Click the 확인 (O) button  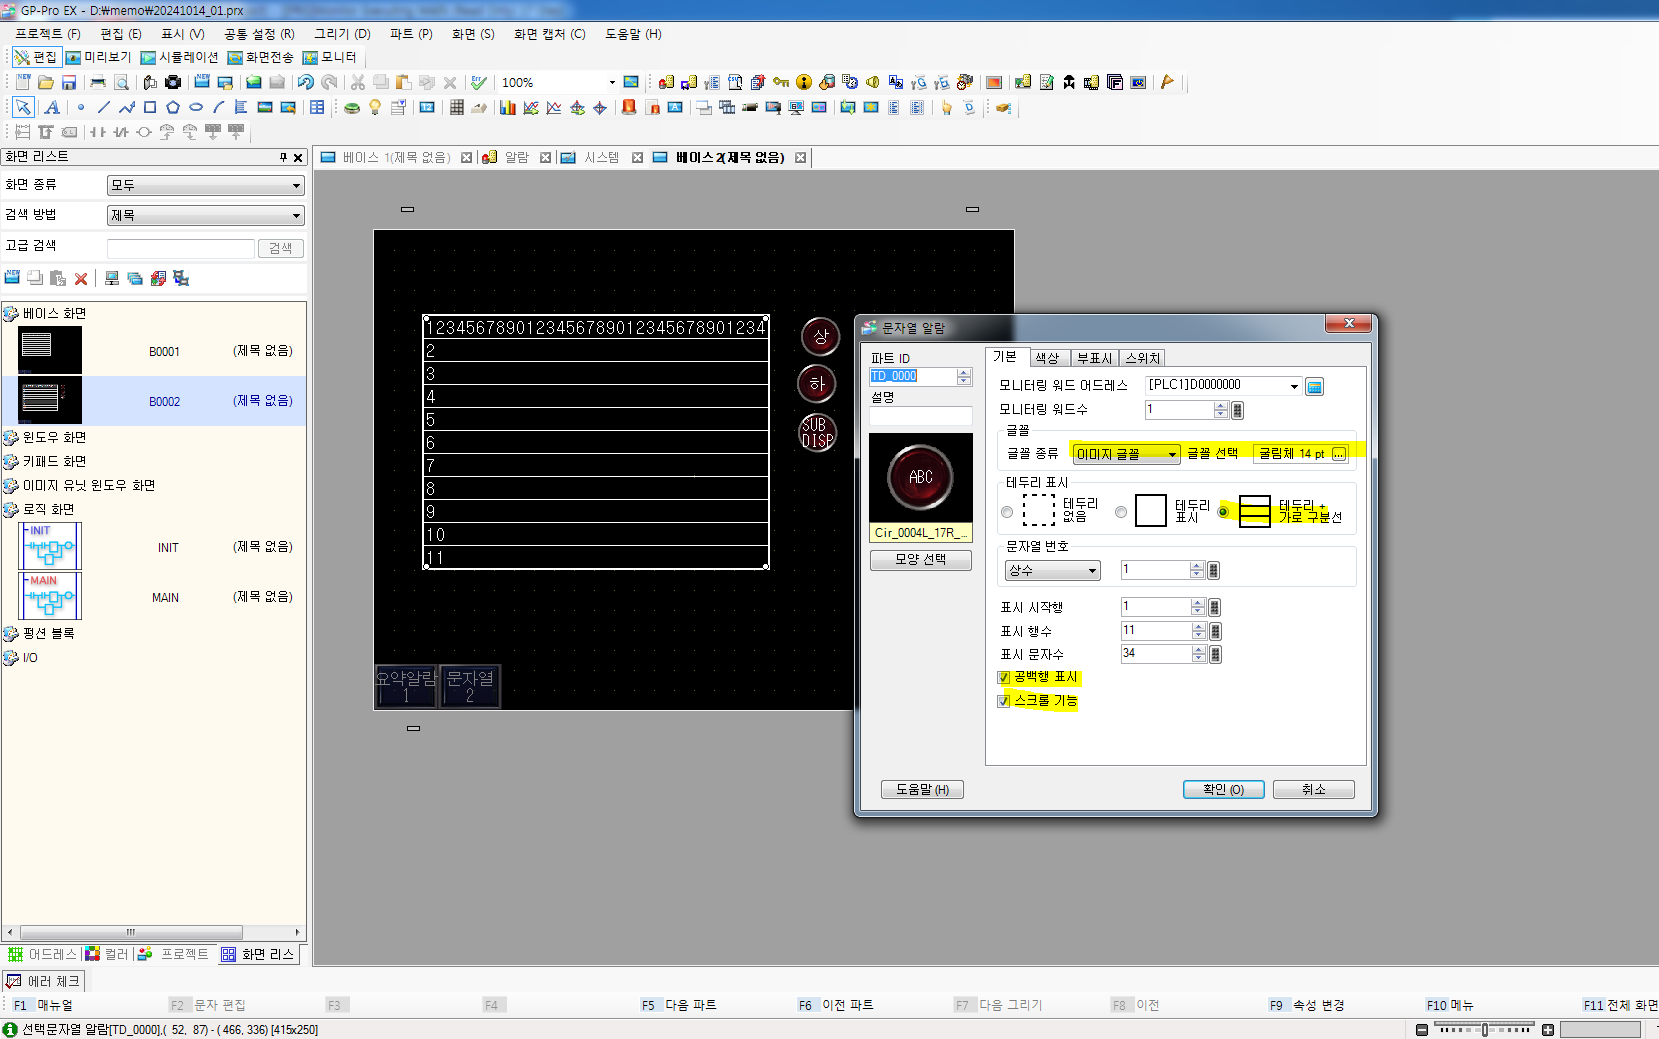[x=1224, y=790]
